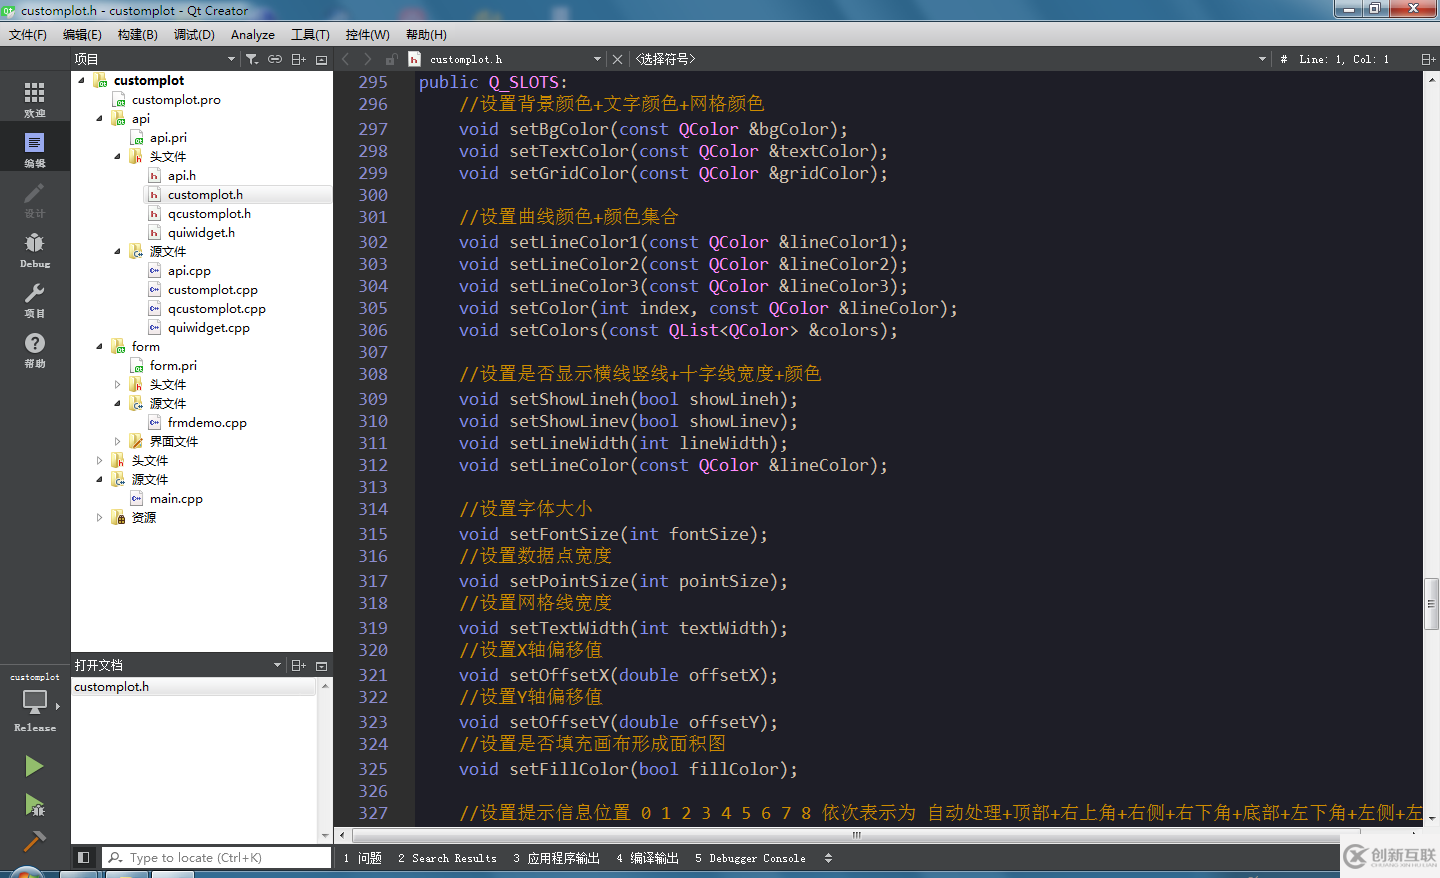The image size is (1440, 878).
Task: Select quiwidget.cpp in the tree
Action: coord(209,327)
